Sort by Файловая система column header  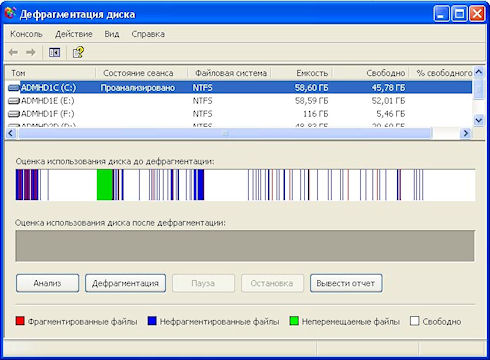pos(229,73)
